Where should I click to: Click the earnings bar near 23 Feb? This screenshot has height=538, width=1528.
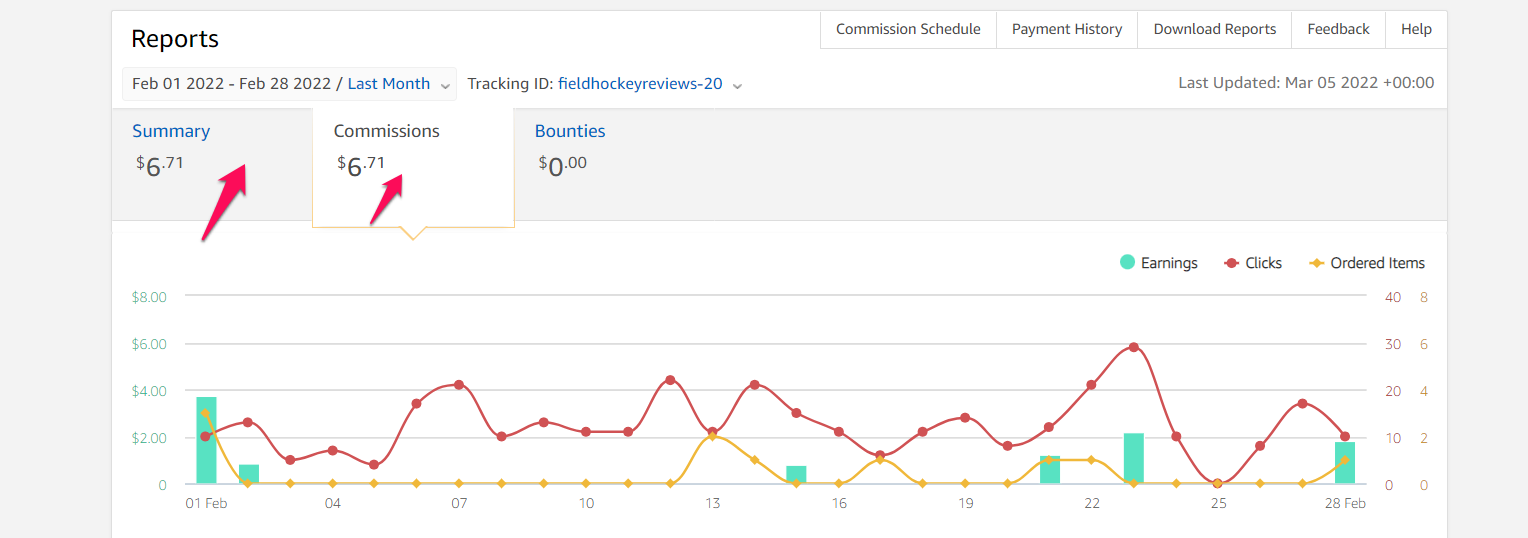pyautogui.click(x=1134, y=458)
